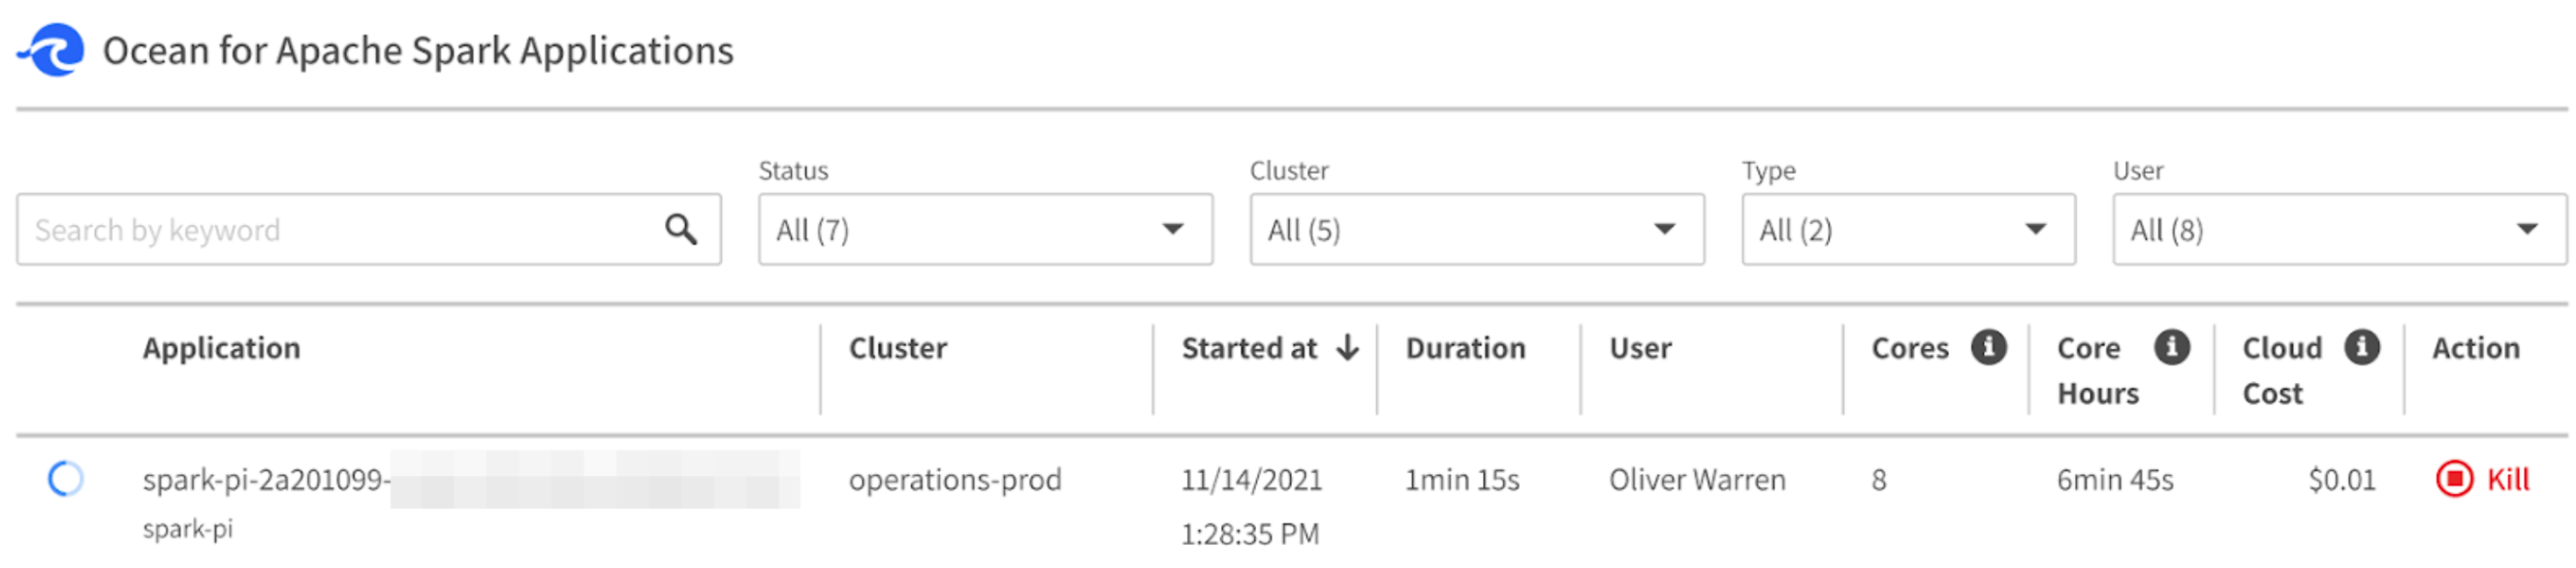Click the operations-prod cluster name
The image size is (2576, 568).
pos(954,480)
